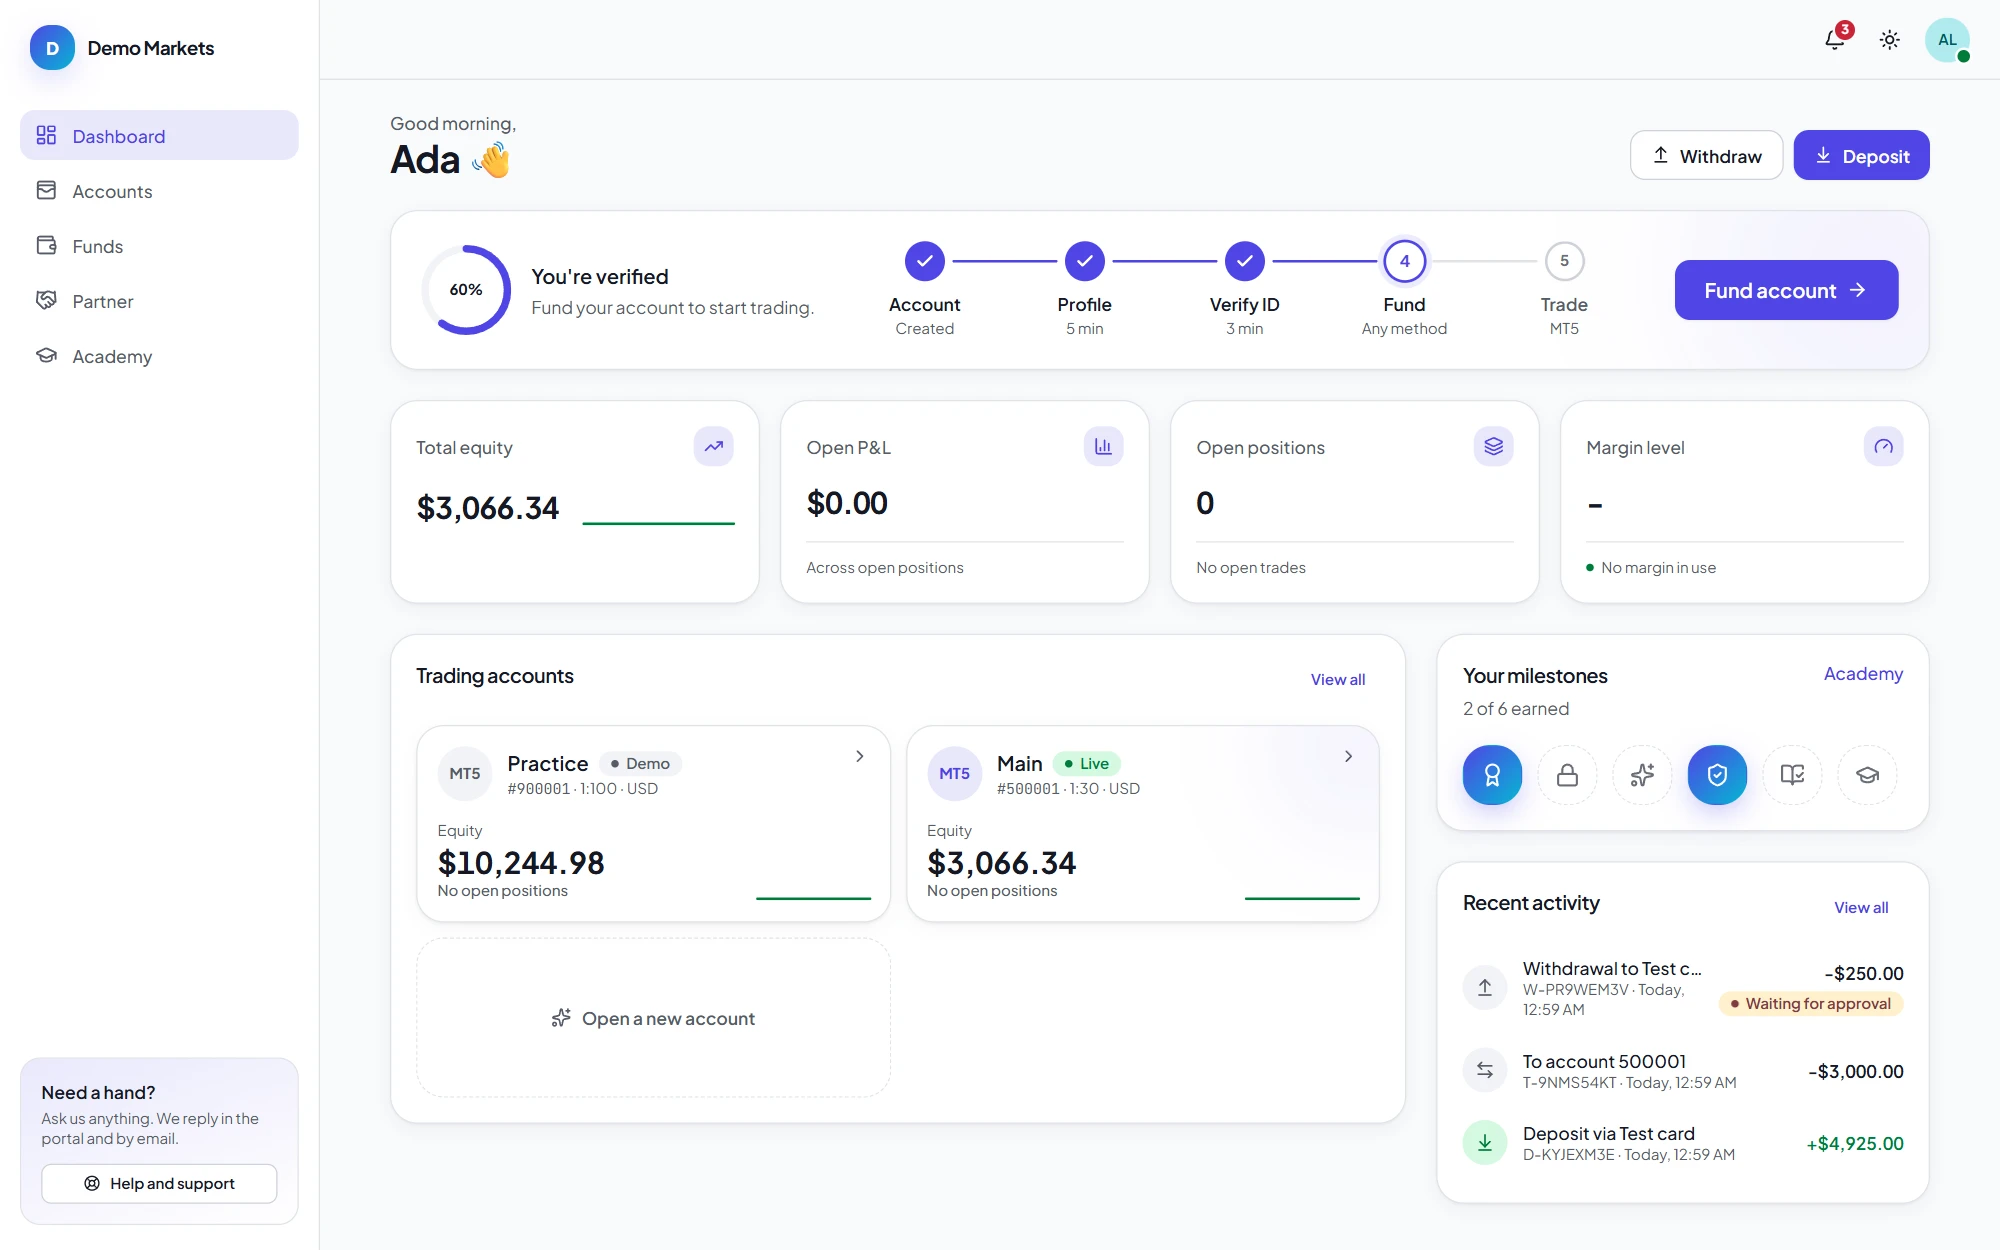This screenshot has width=2000, height=1250.
Task: Select the earned ribbon award milestone
Action: (1492, 775)
